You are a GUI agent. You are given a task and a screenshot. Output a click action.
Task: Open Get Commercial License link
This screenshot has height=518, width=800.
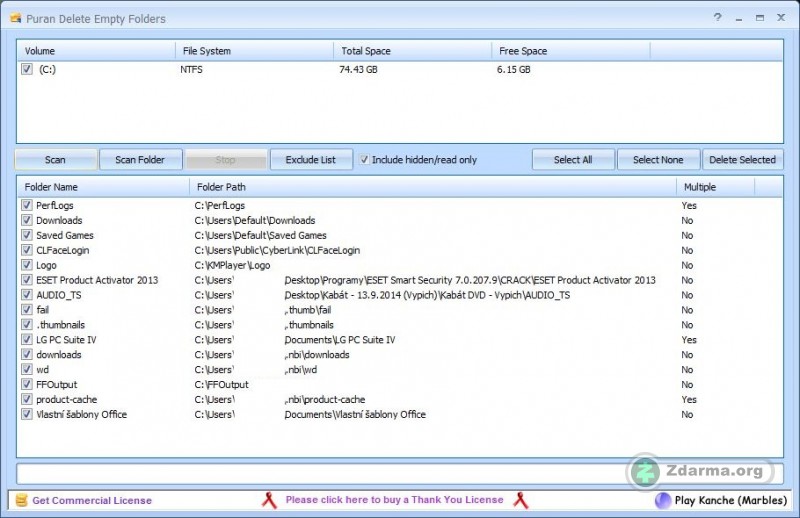pyautogui.click(x=92, y=501)
